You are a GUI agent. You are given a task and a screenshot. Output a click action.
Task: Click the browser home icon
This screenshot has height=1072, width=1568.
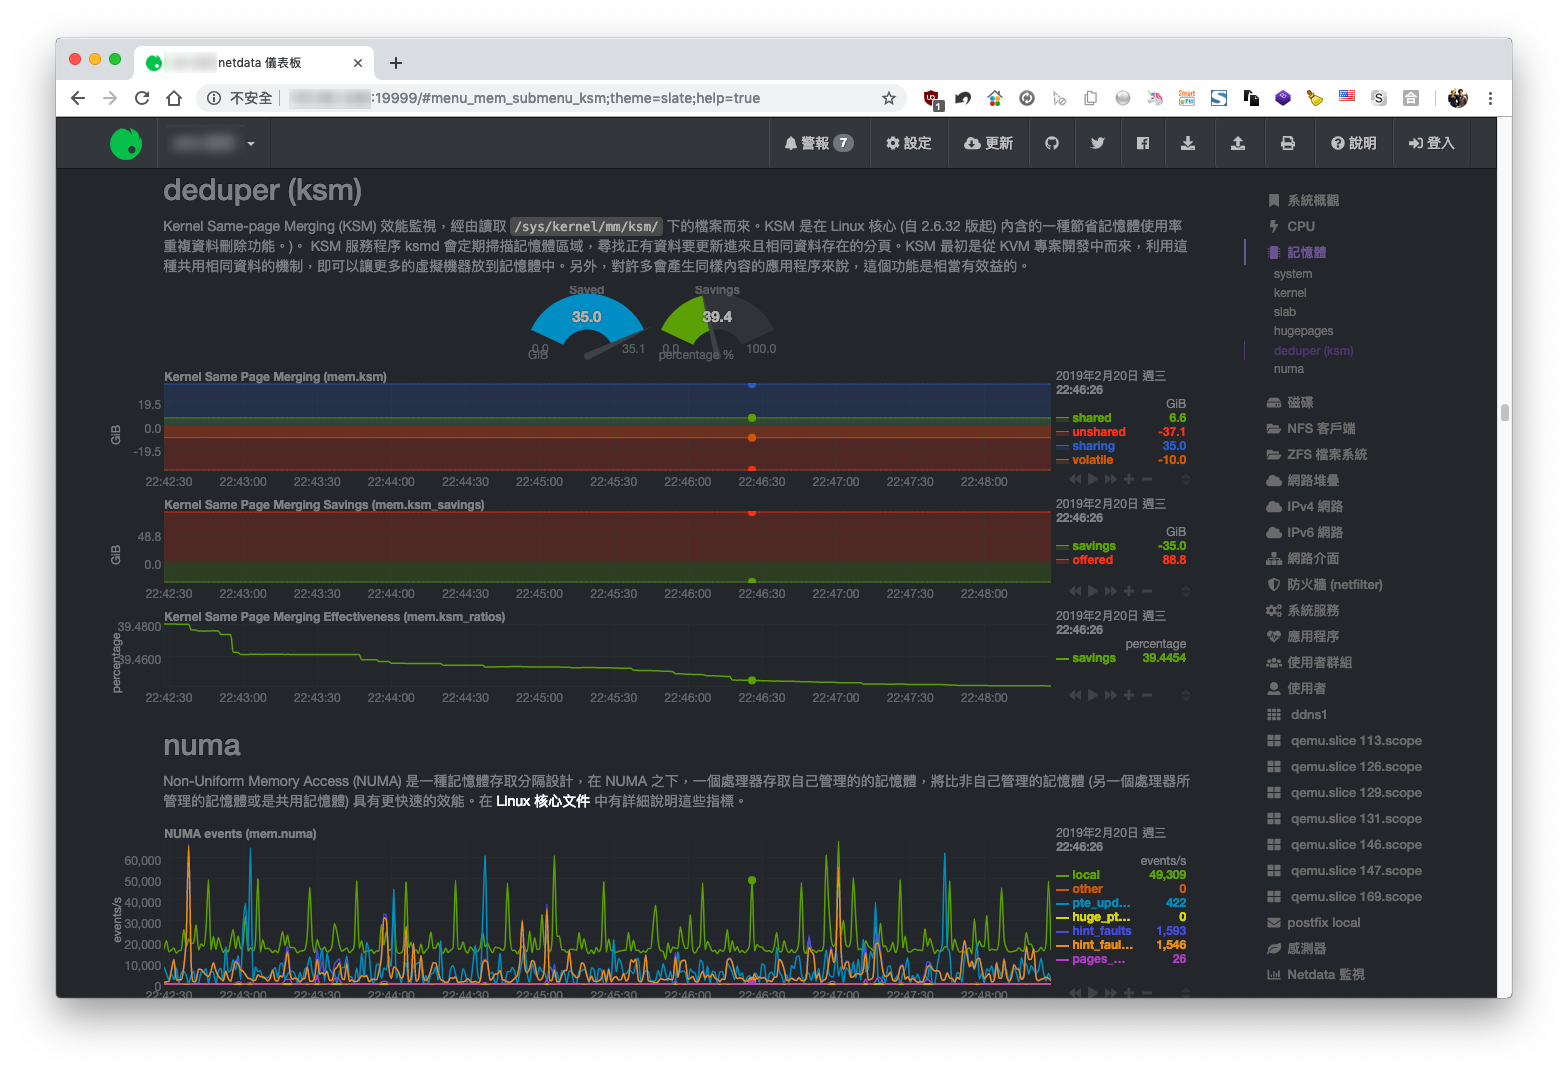tap(174, 98)
